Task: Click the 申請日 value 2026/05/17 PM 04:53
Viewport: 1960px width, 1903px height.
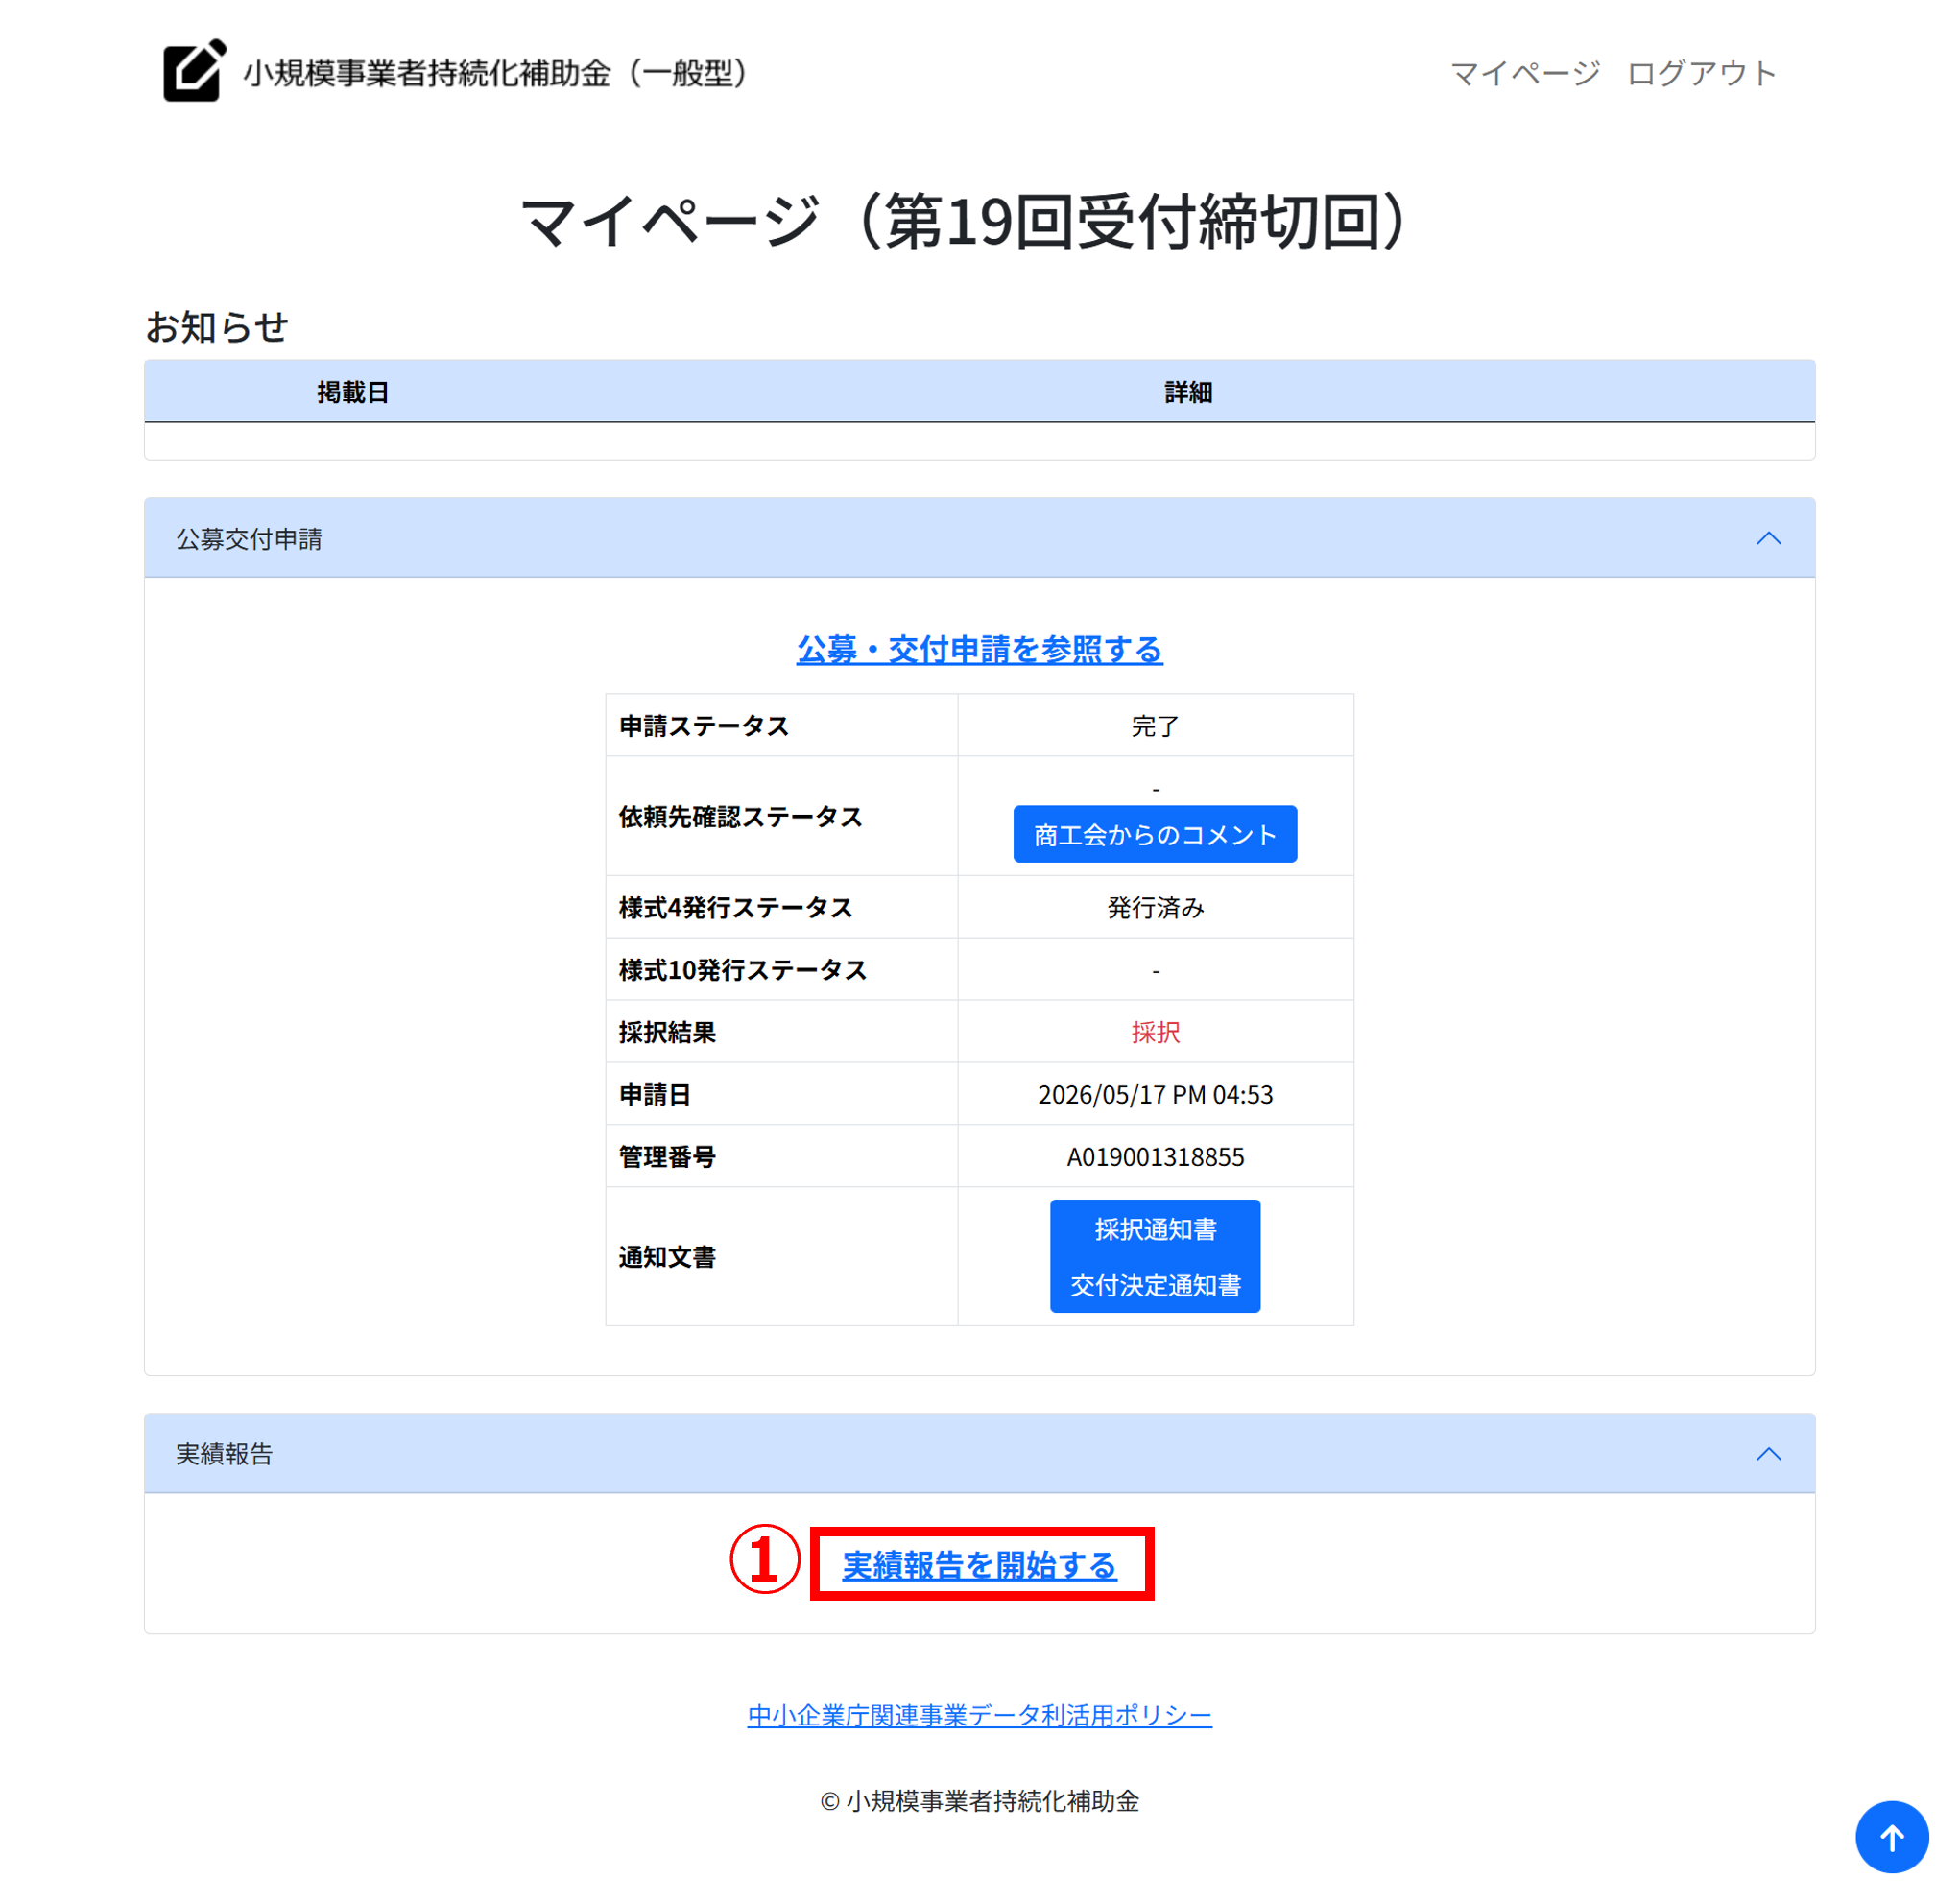Action: click(x=1154, y=1094)
